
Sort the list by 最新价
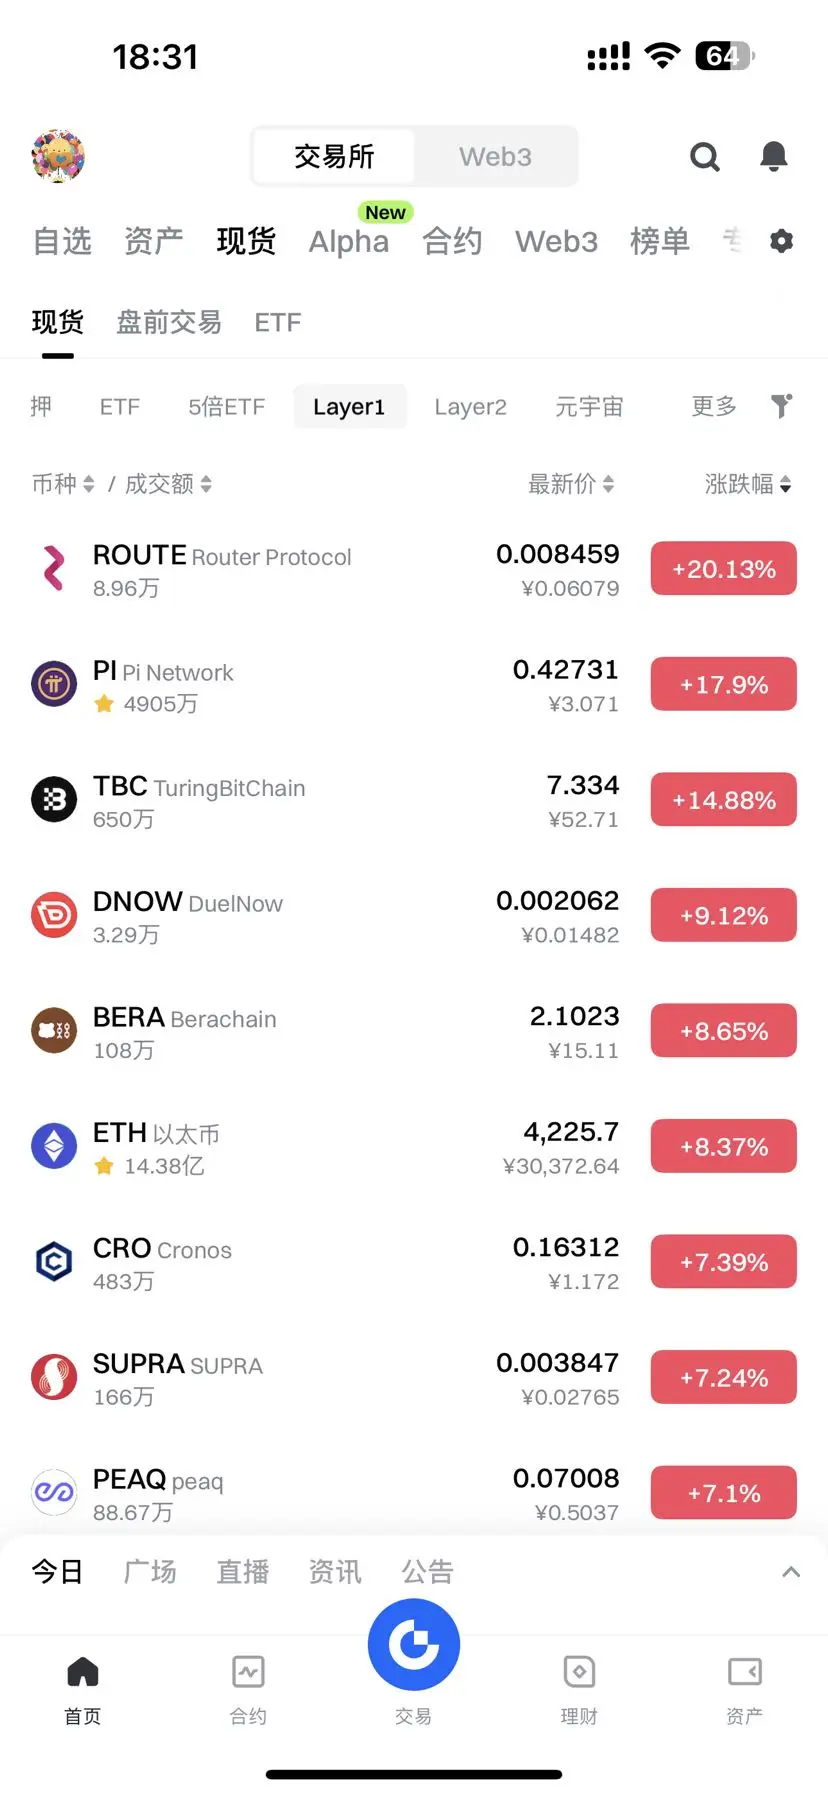point(571,484)
